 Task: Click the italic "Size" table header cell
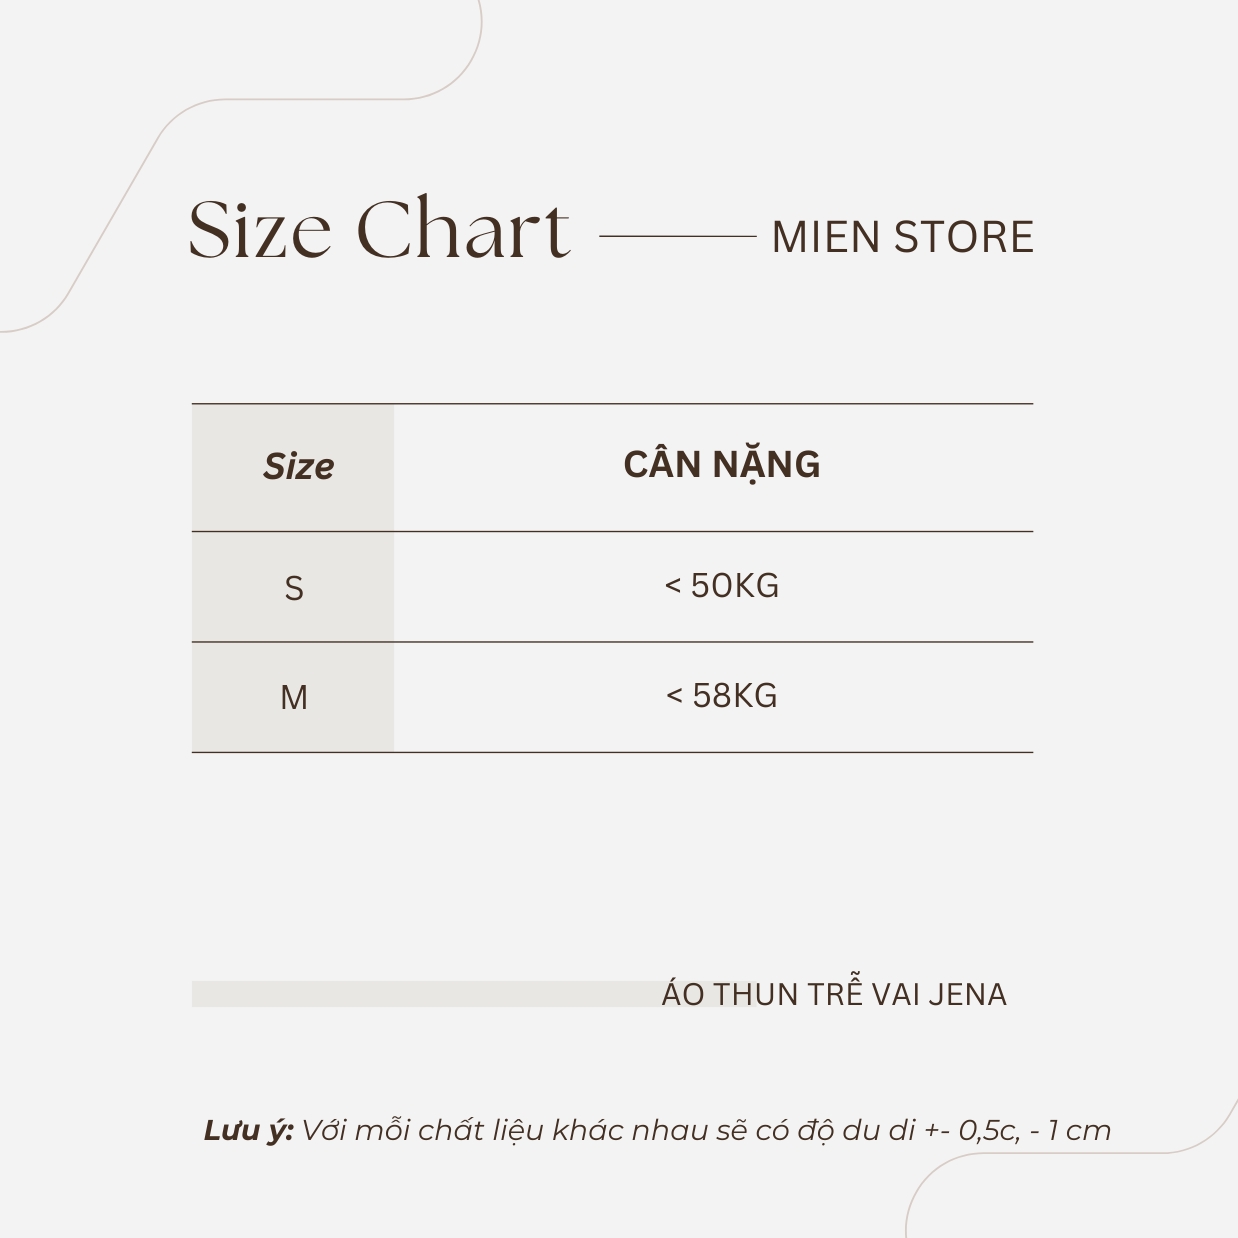click(298, 467)
